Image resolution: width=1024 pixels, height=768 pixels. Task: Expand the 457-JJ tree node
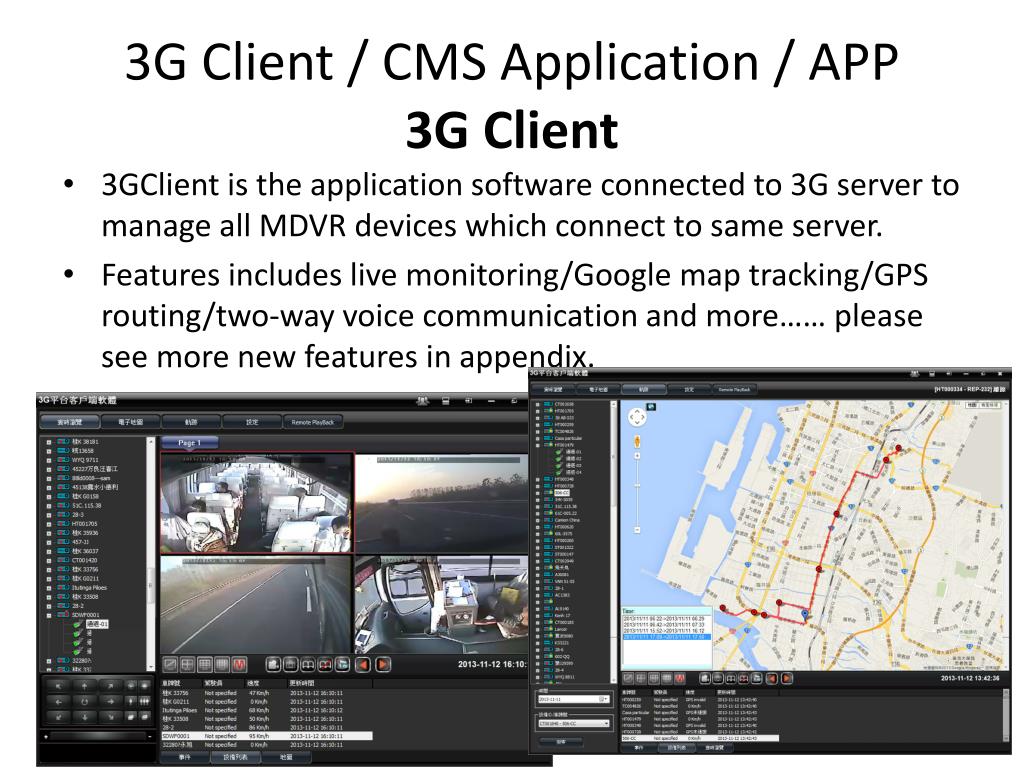coord(48,542)
